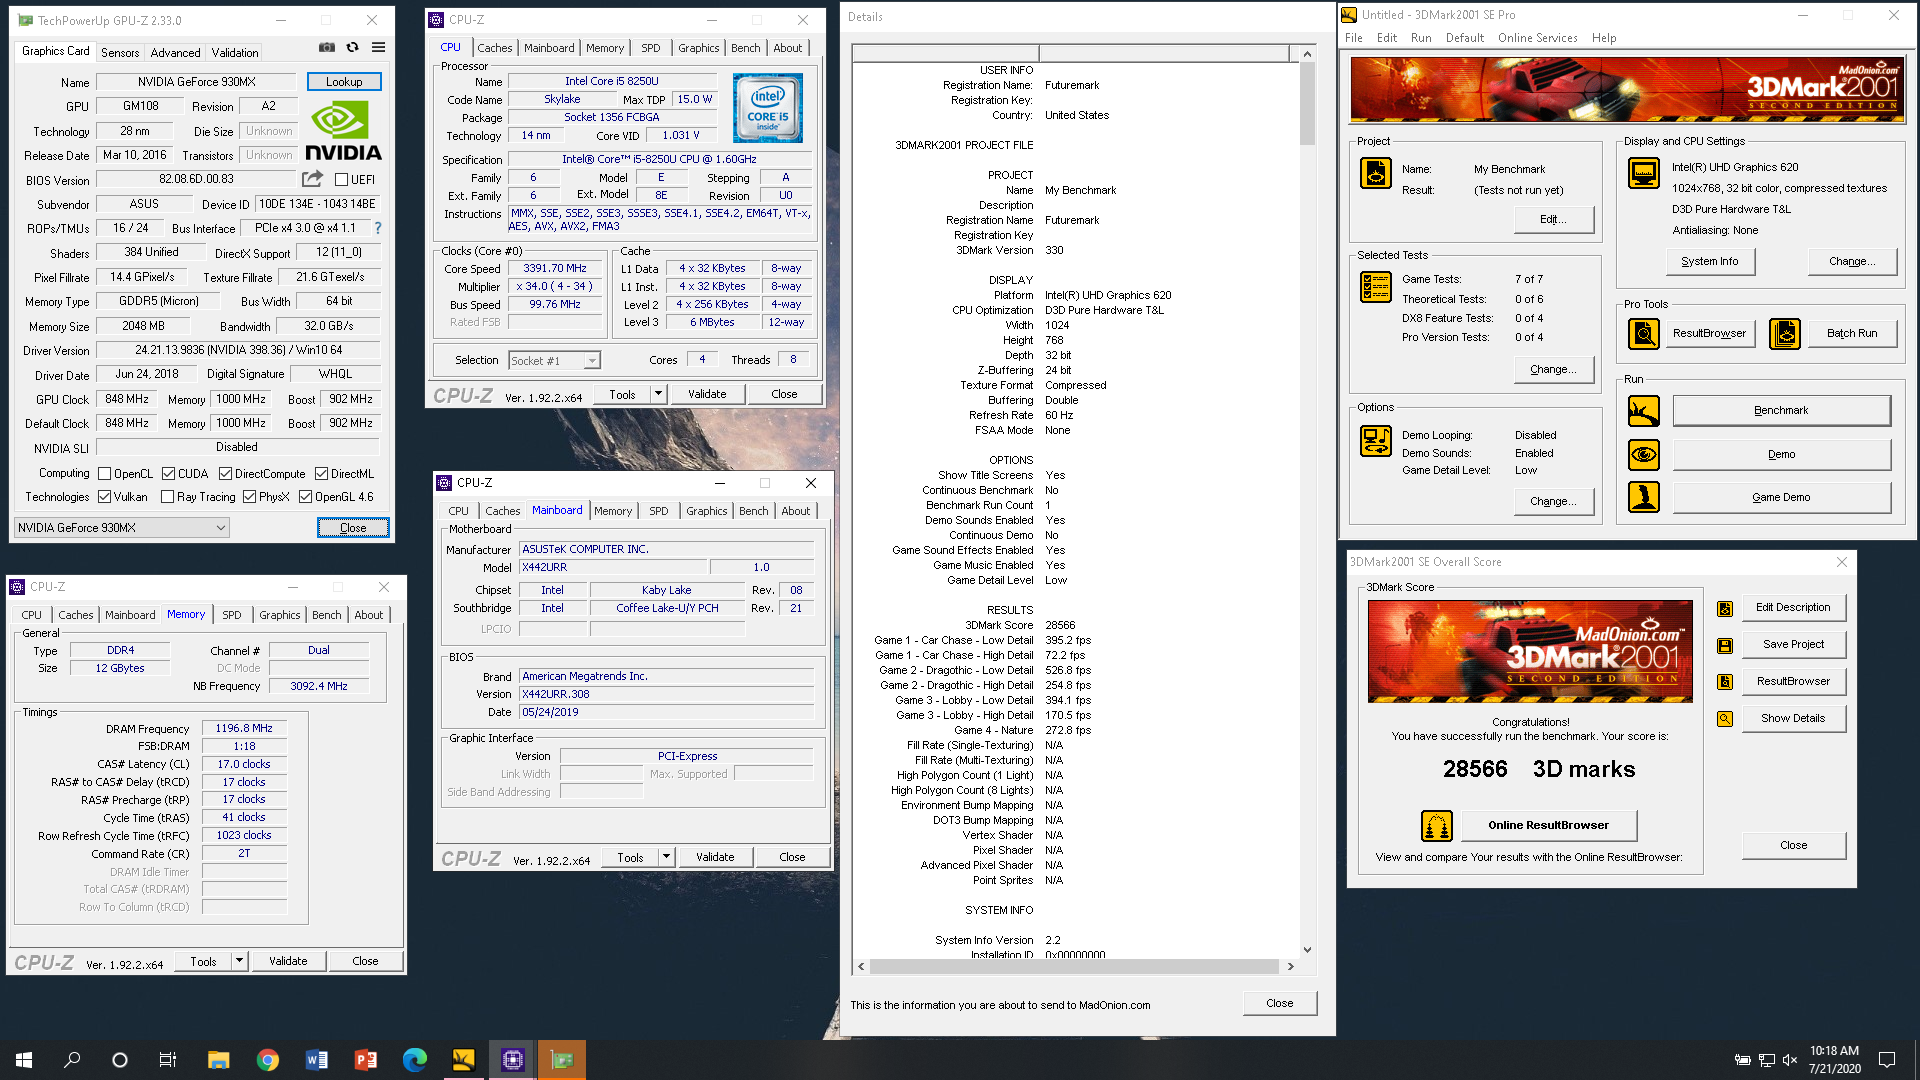Click the GPU Name field NVIDIA GeForce 930MX
1920x1080 pixels.
pos(197,82)
